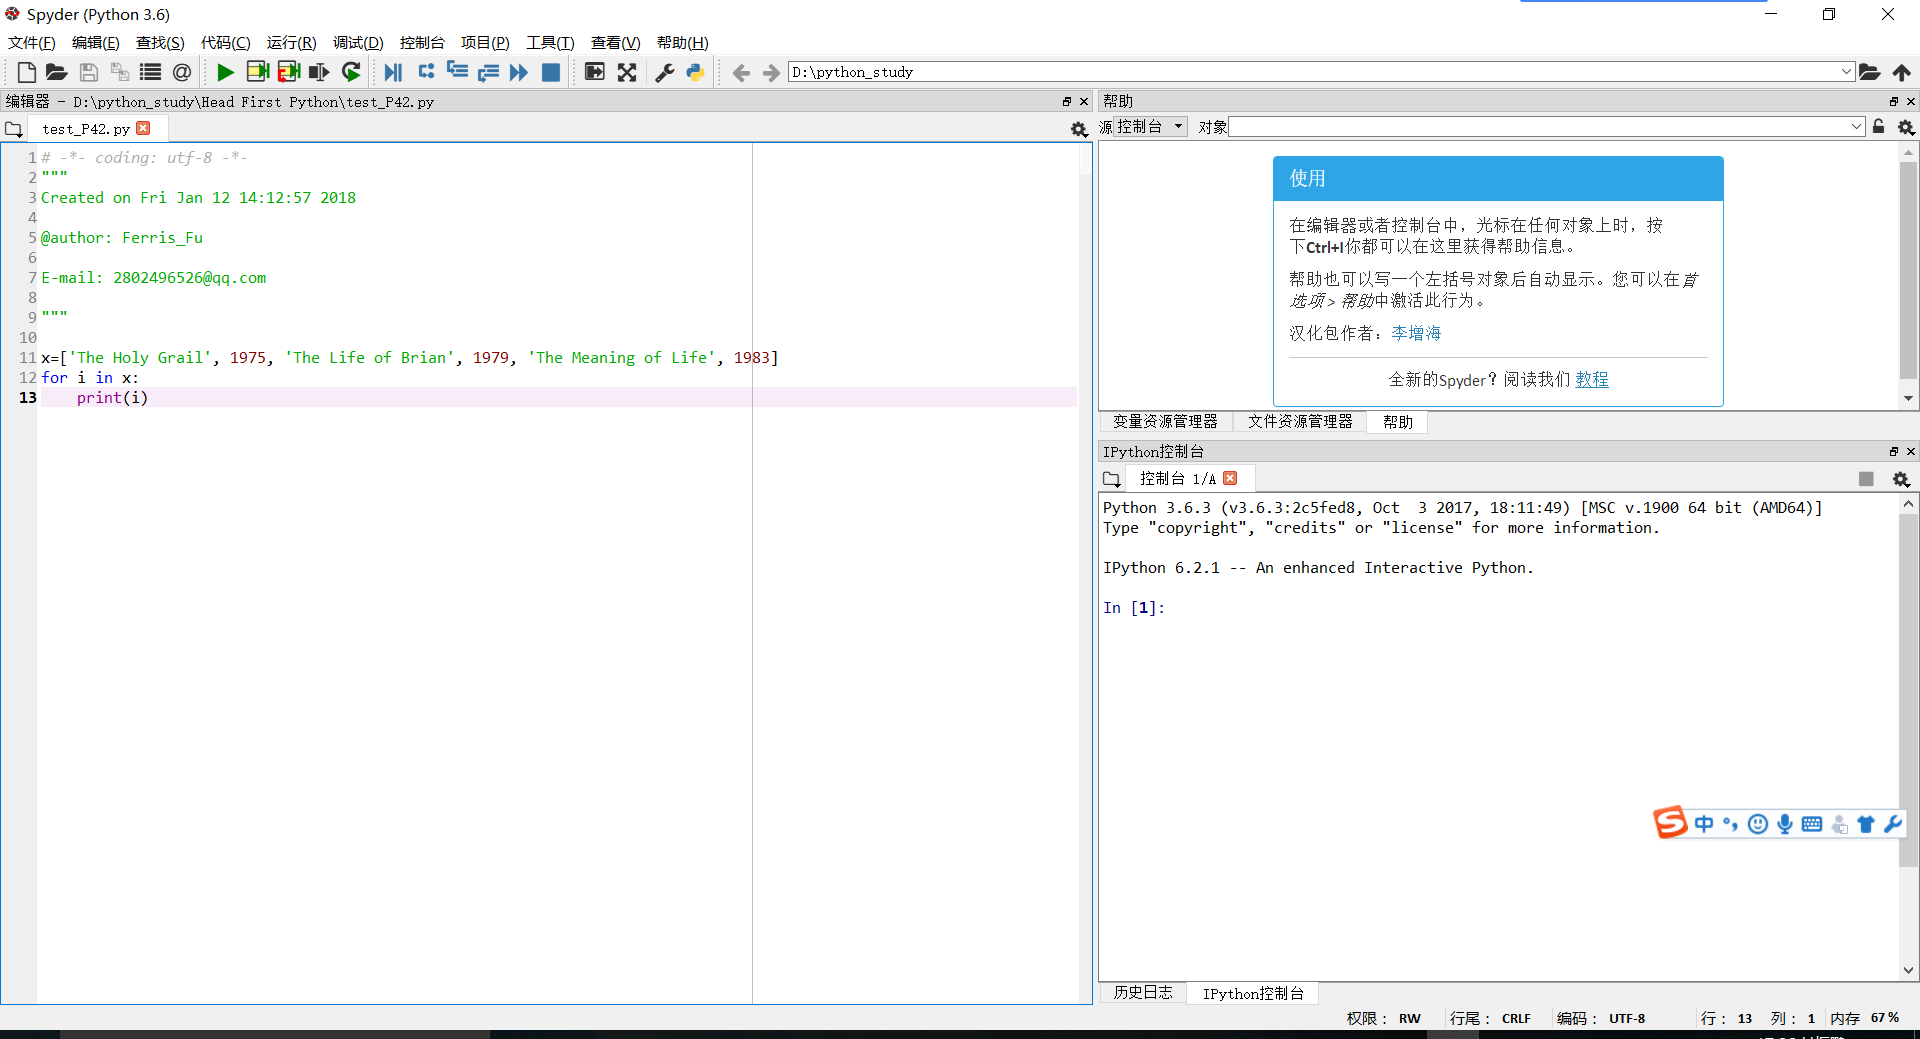This screenshot has height=1039, width=1920.
Task: Open the Sogou toolbox wrench
Action: [1892, 824]
